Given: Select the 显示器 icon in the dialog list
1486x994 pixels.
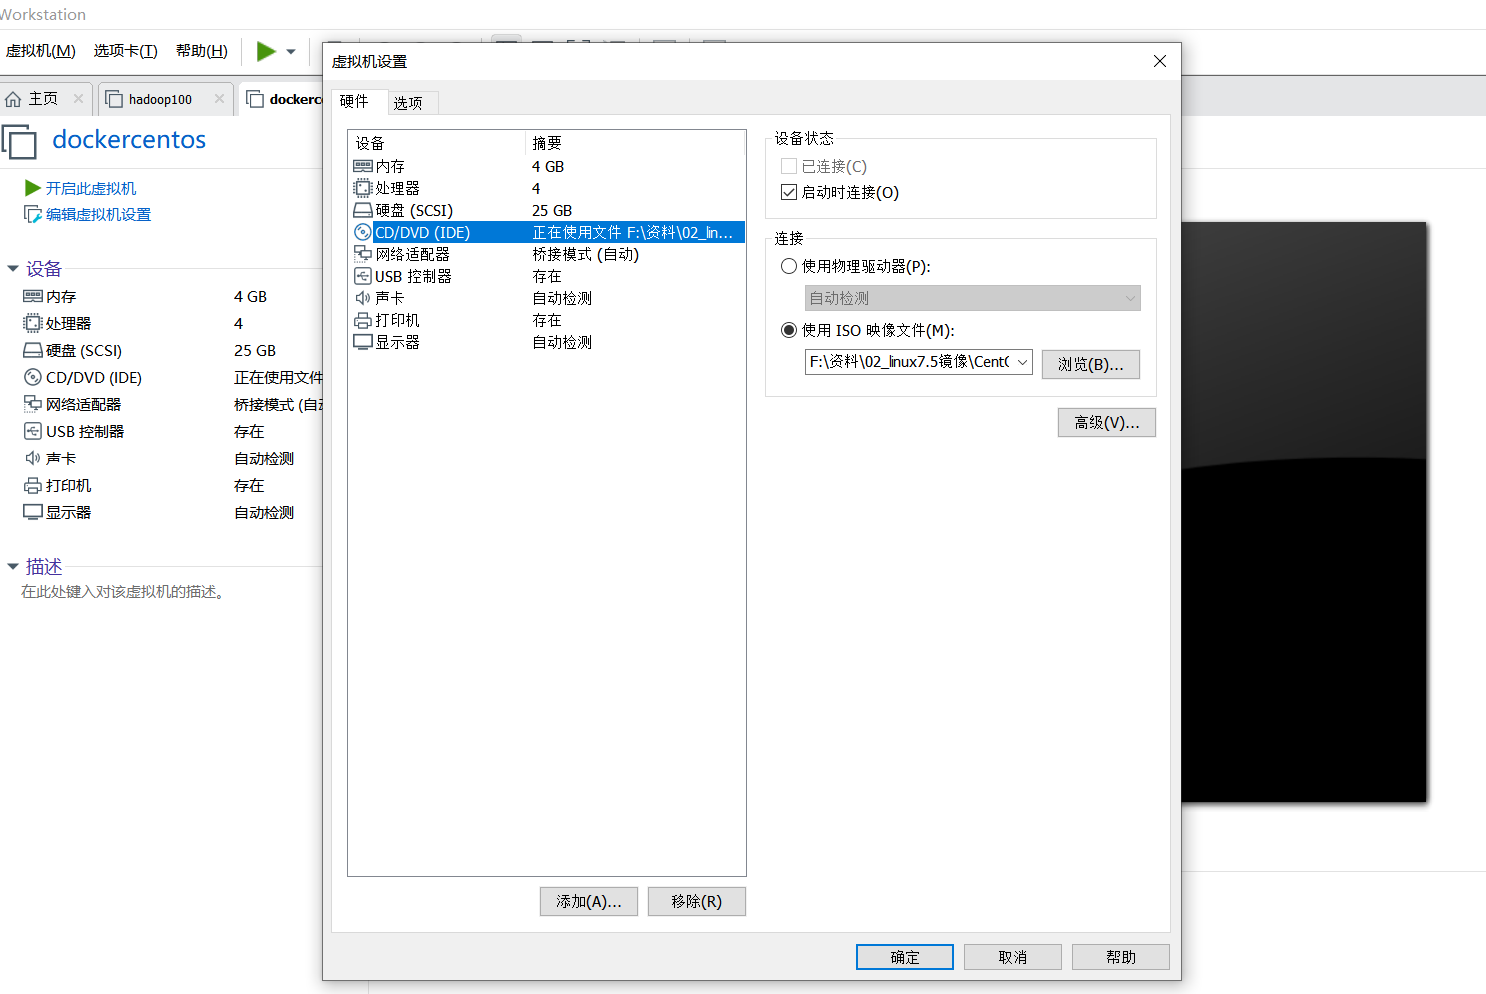Looking at the screenshot, I should pos(363,342).
